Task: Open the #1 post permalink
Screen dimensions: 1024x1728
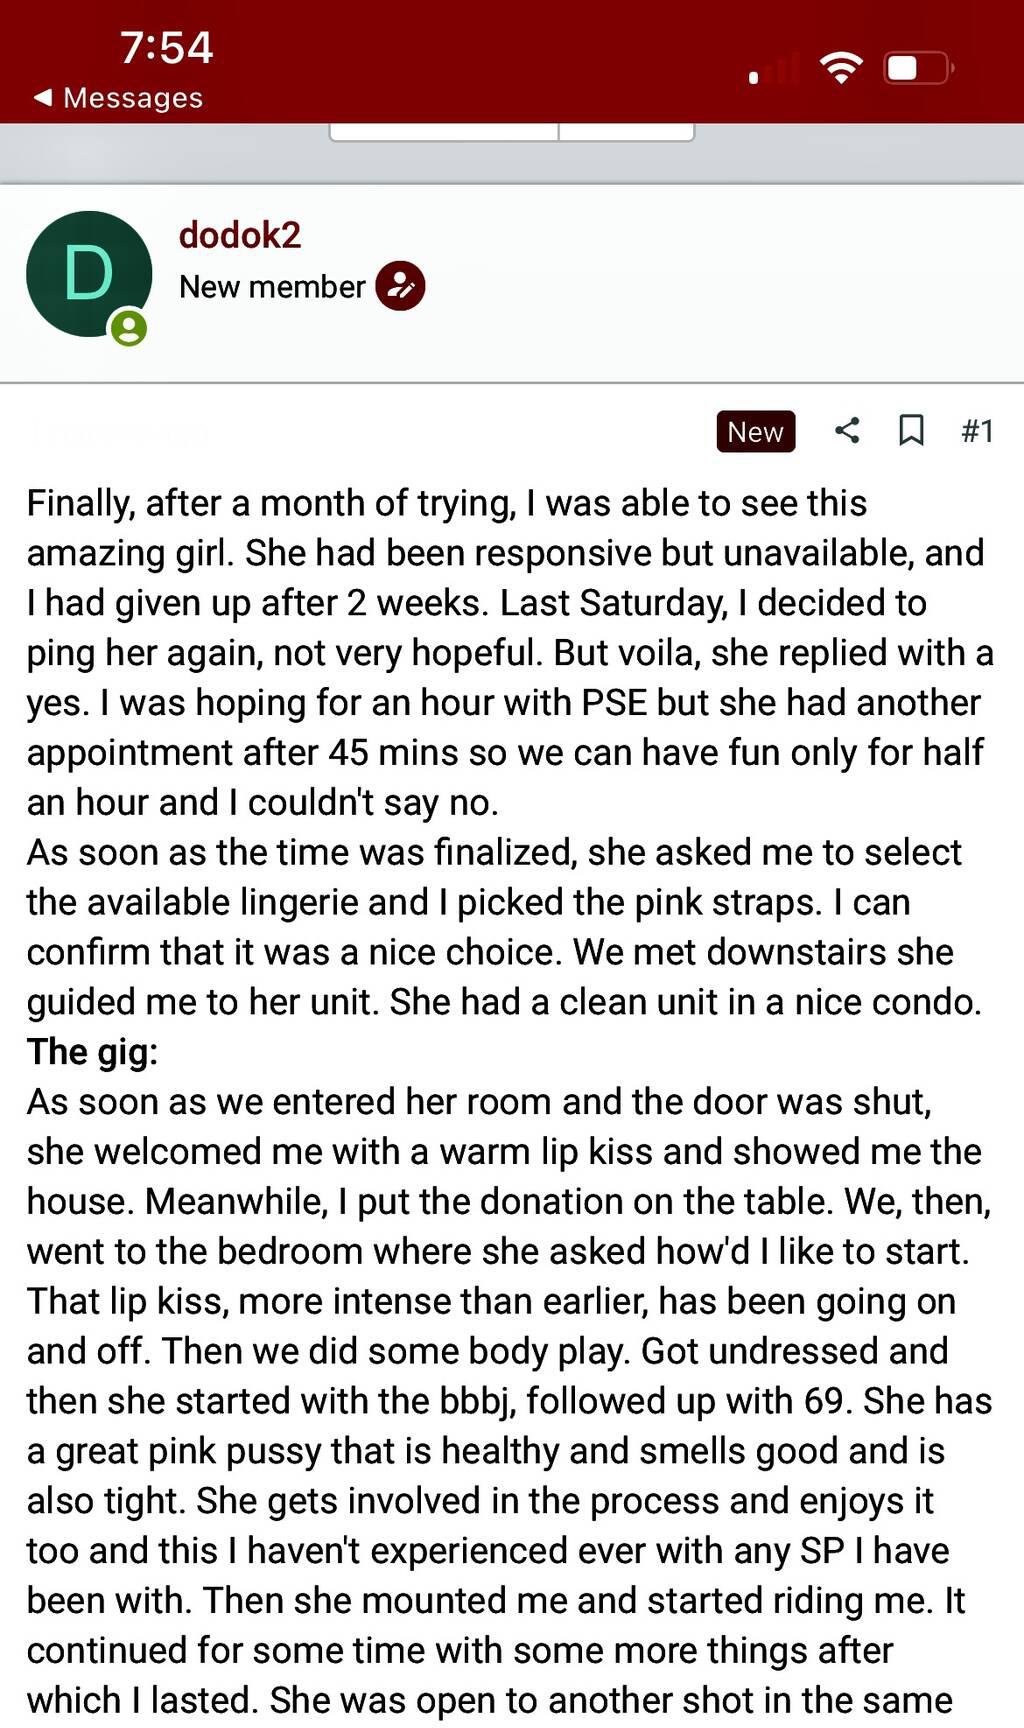Action: click(977, 431)
